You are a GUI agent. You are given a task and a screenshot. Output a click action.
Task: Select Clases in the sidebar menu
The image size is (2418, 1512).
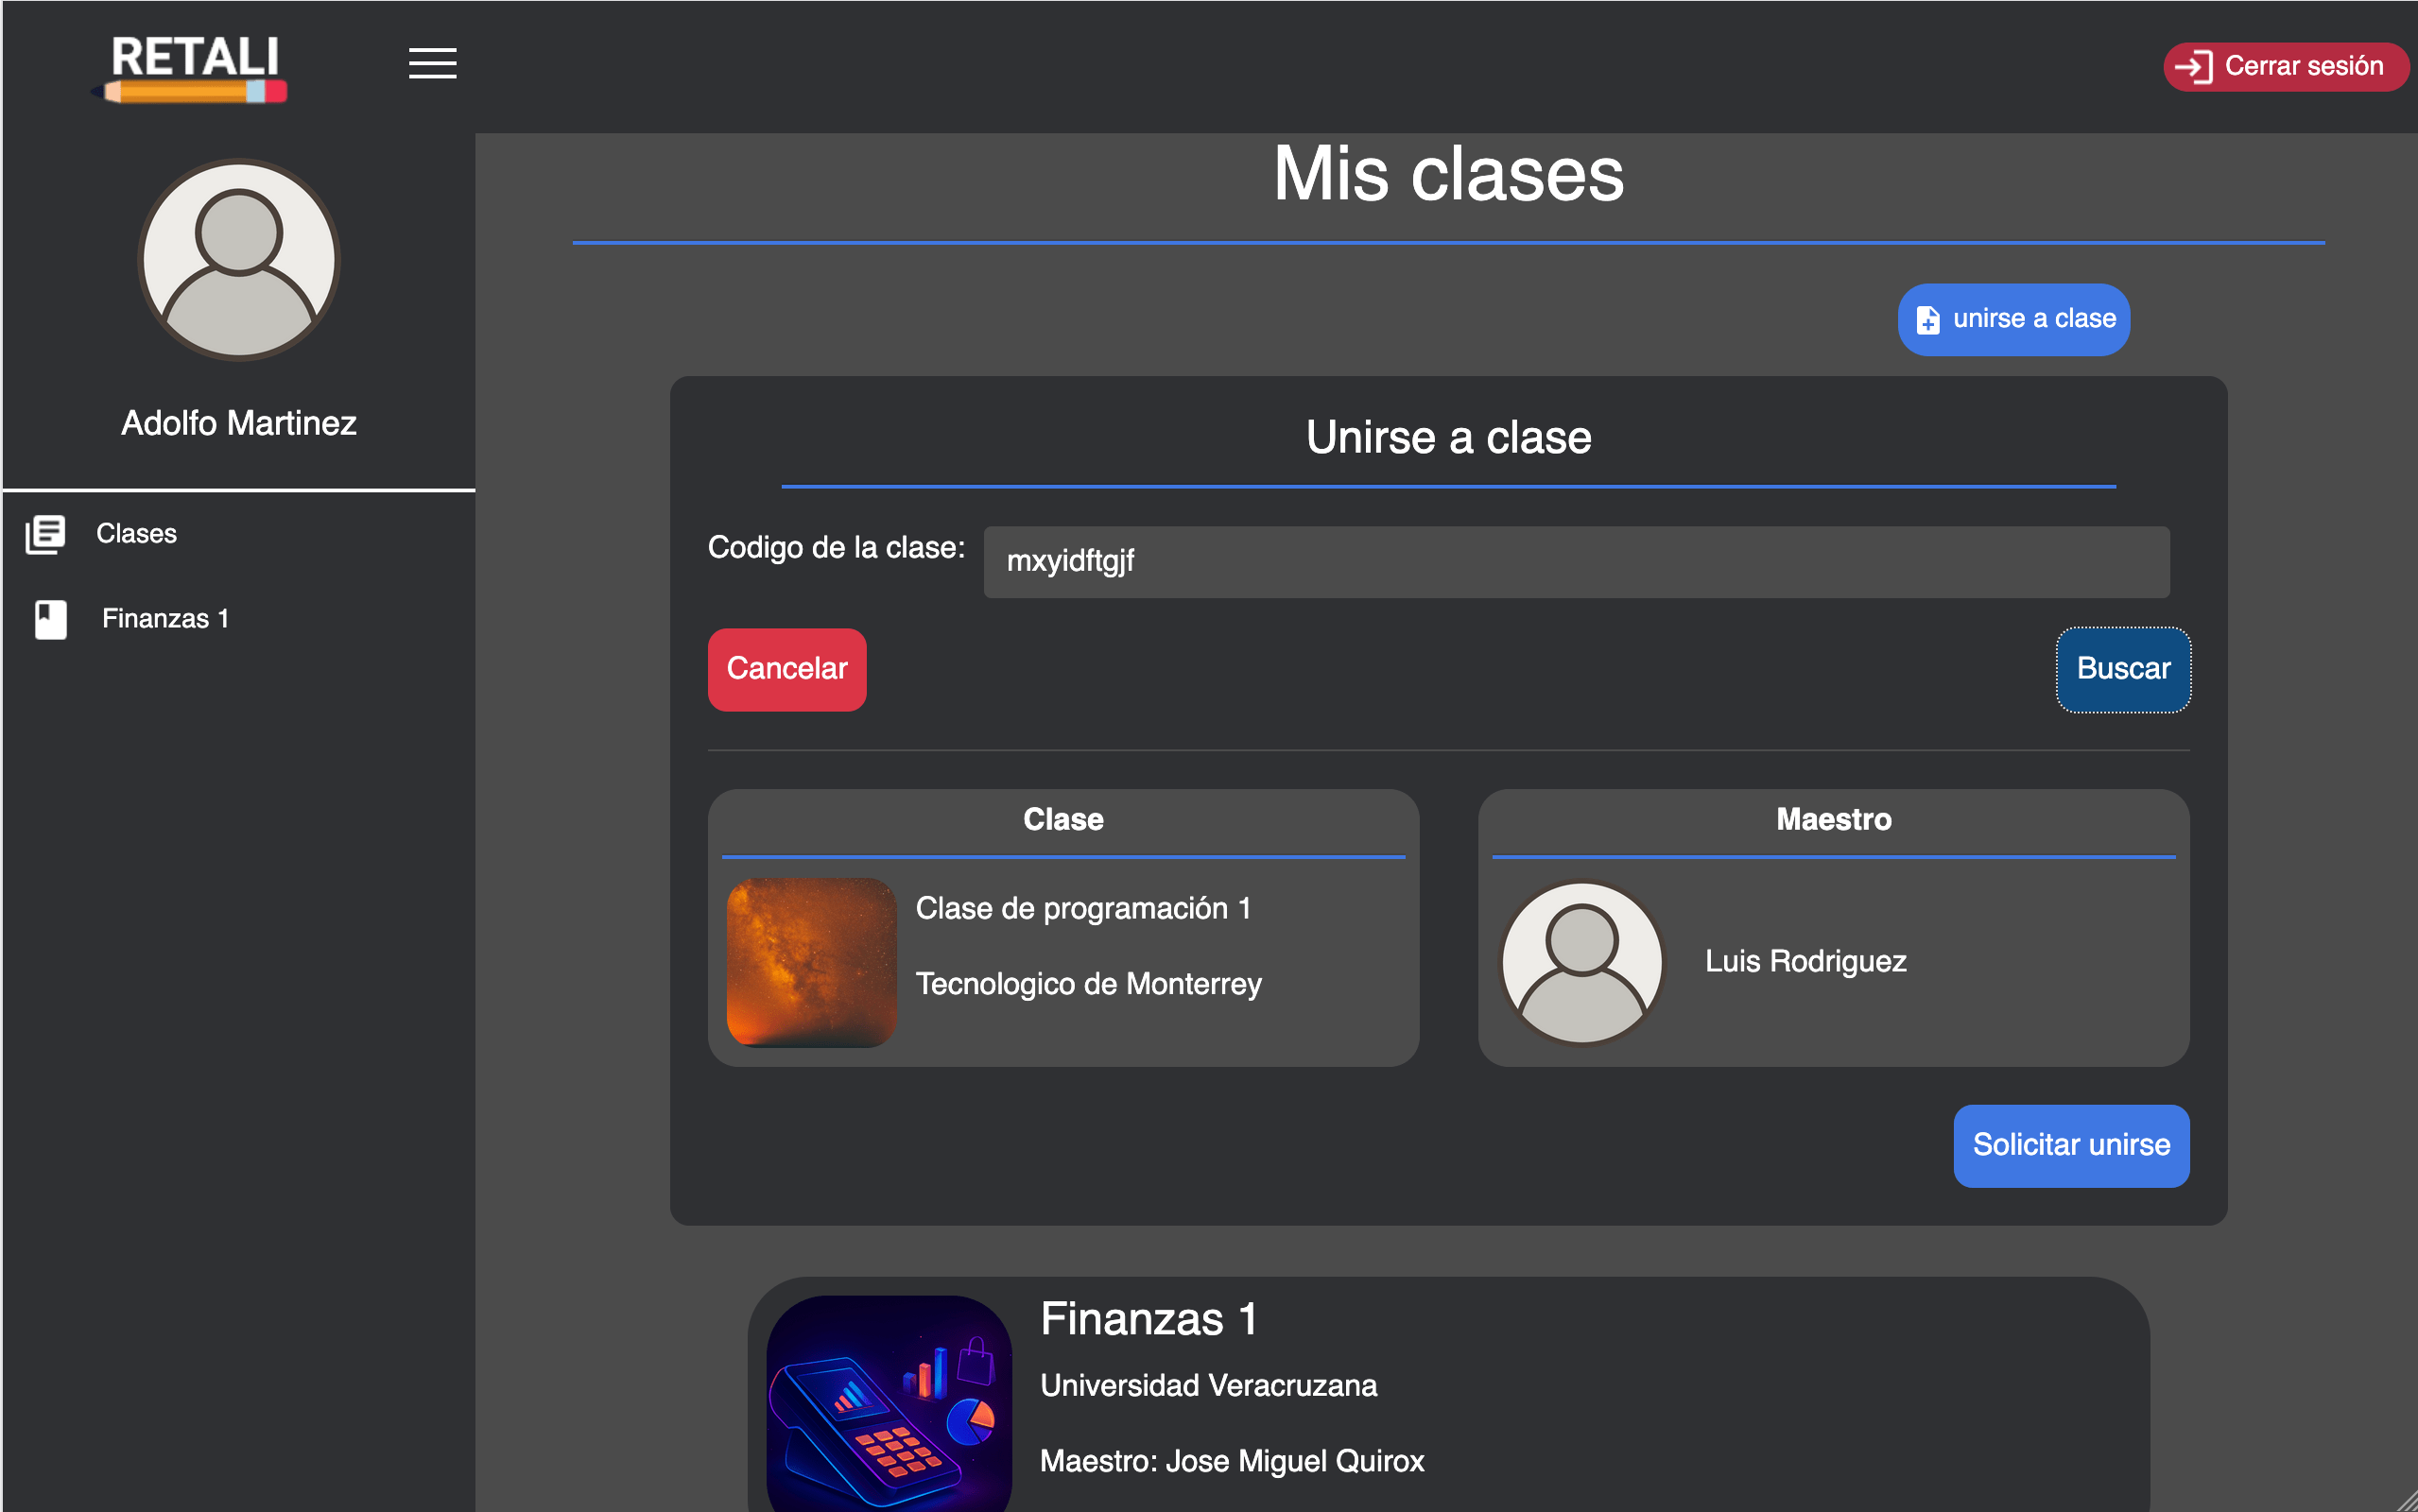[x=136, y=534]
